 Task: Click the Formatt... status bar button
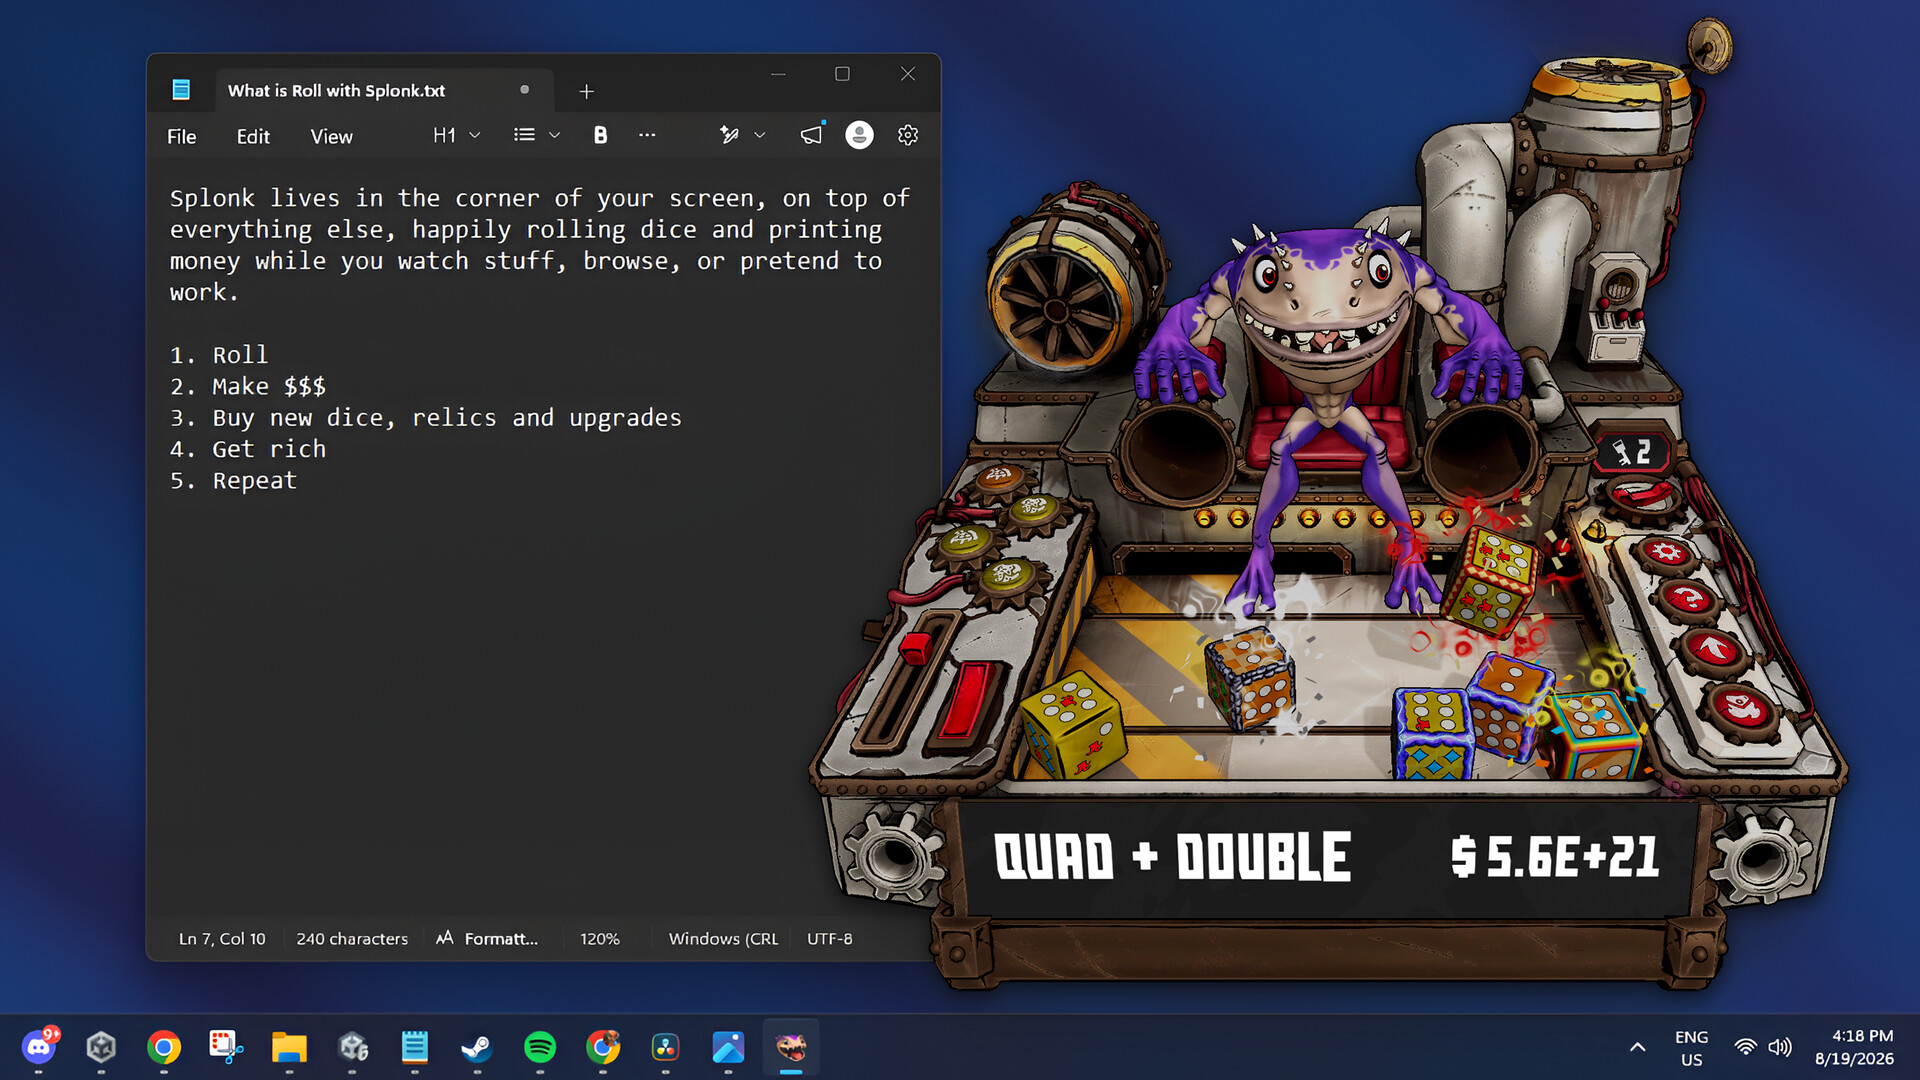(487, 939)
